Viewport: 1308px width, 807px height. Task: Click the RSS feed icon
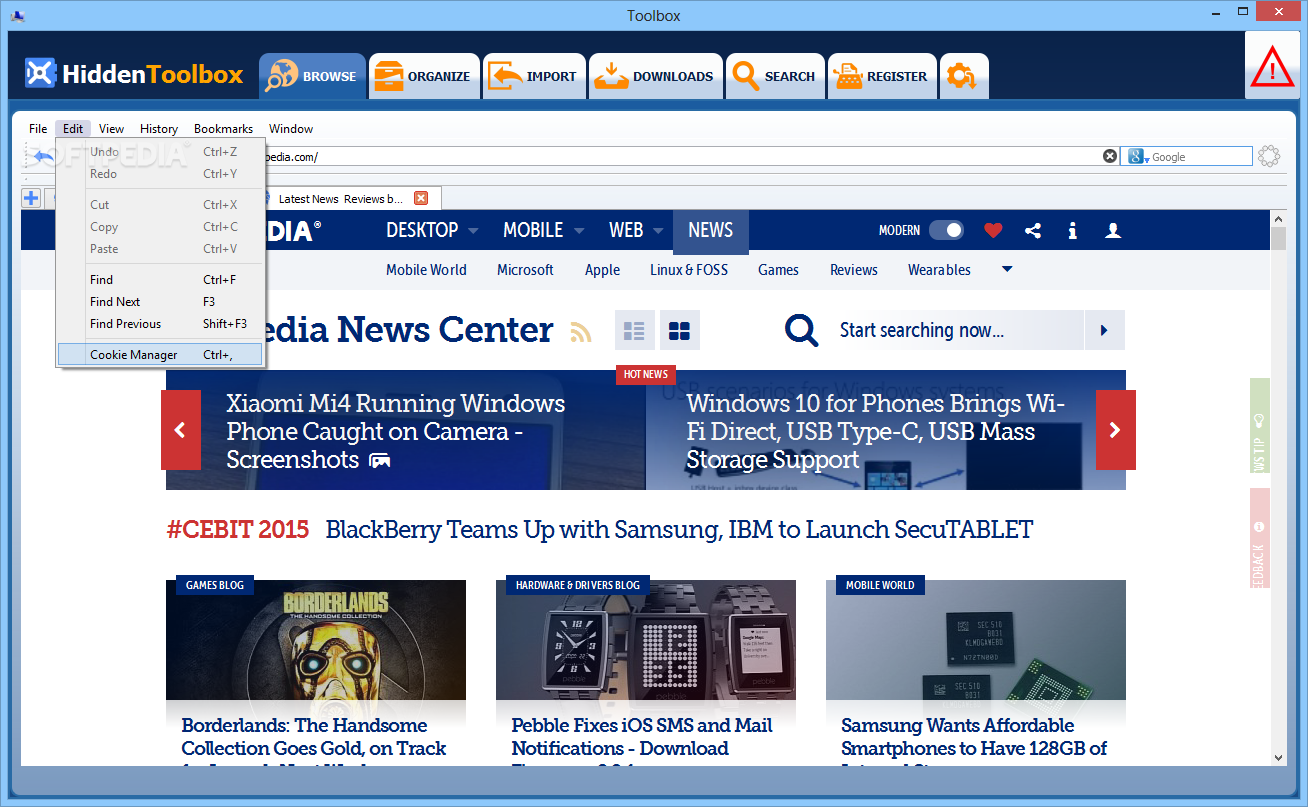581,331
